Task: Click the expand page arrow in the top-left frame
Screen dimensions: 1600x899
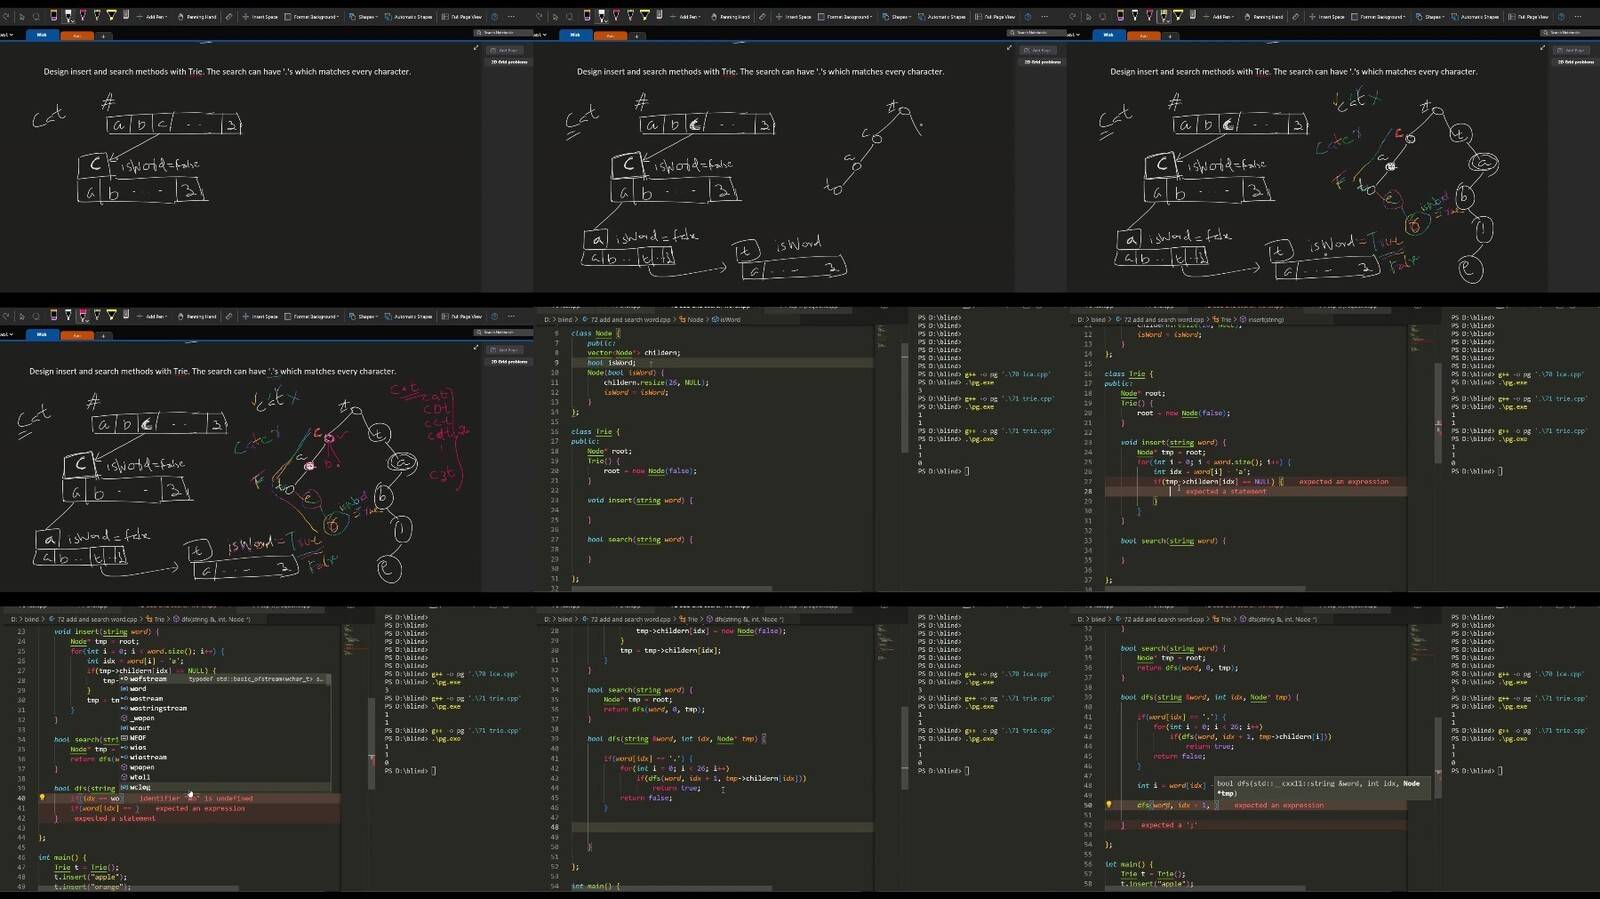Action: (x=476, y=48)
